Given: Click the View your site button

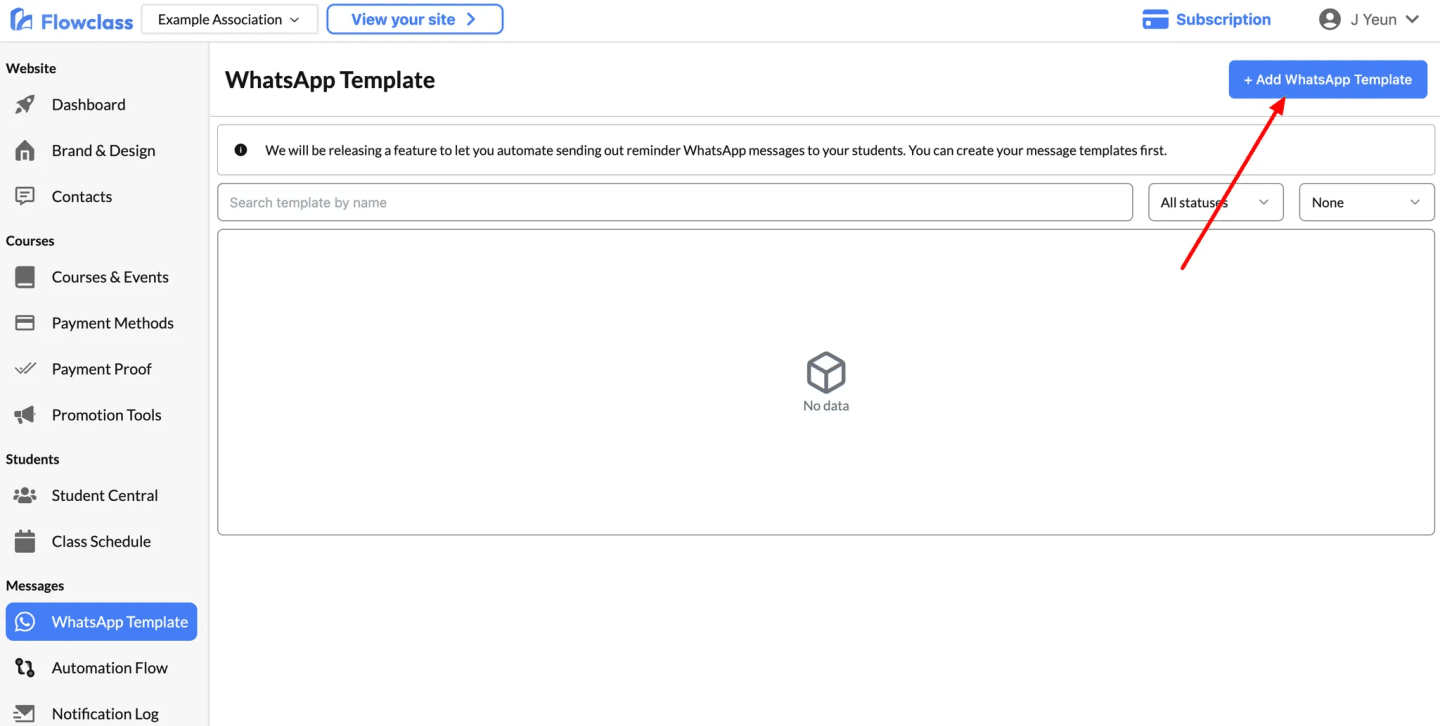Looking at the screenshot, I should click(415, 19).
